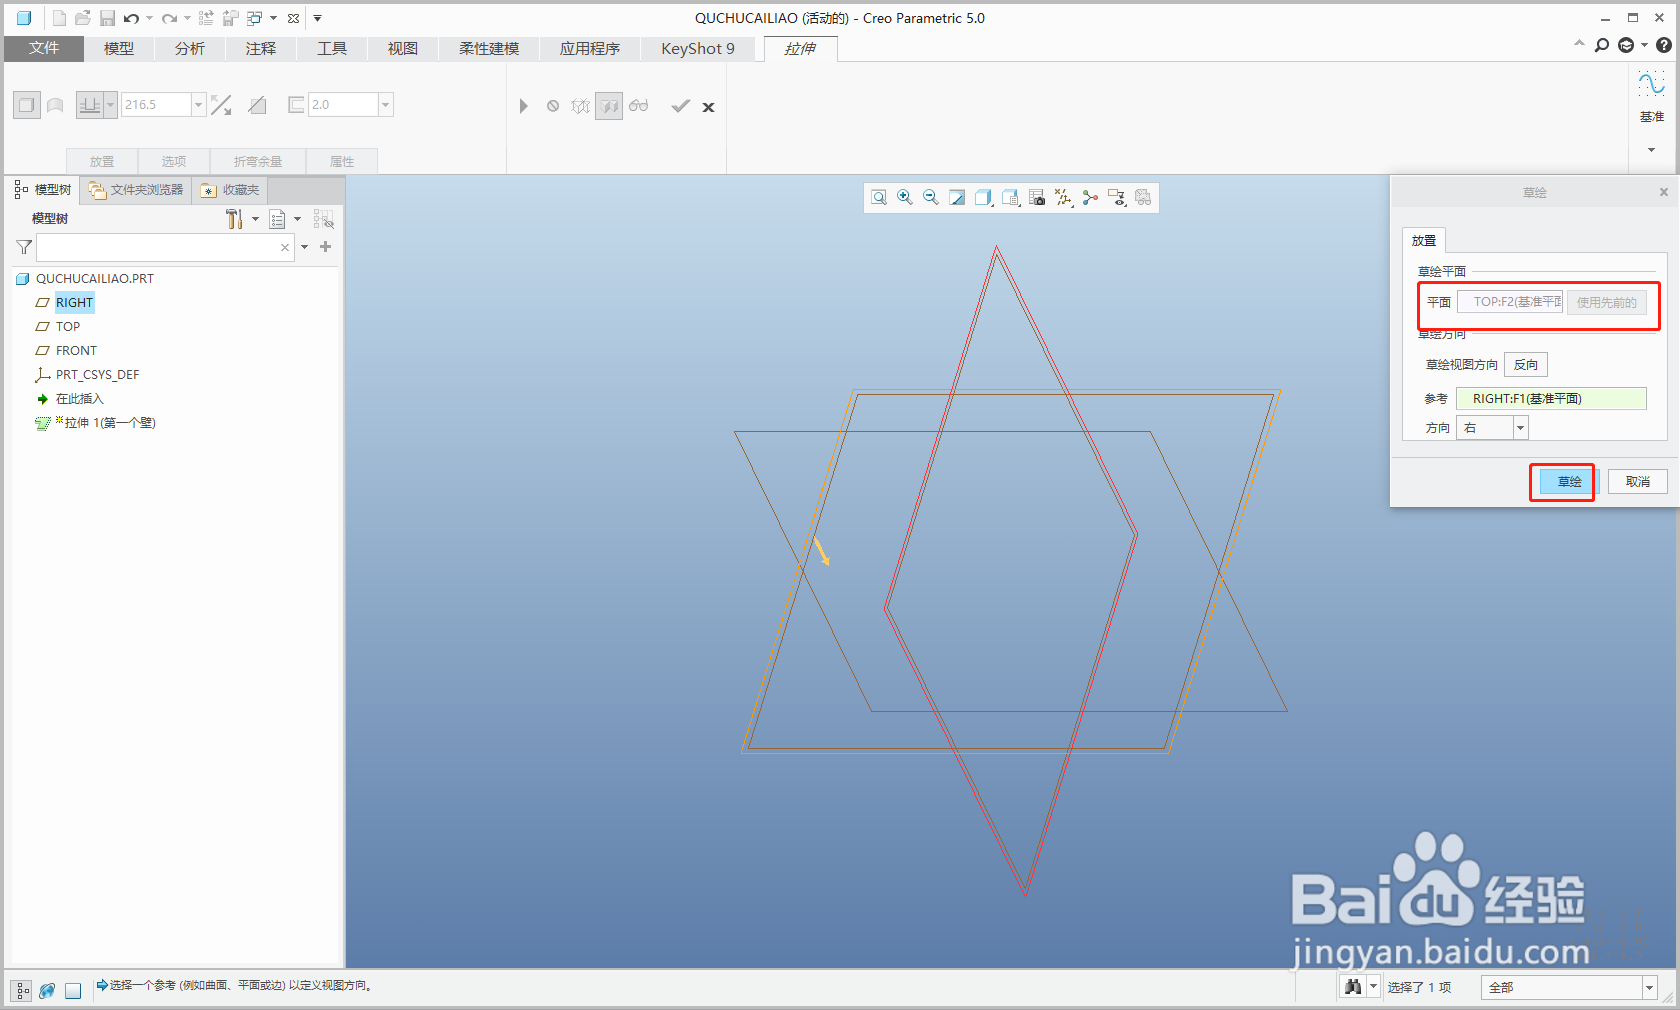Click the New file icon in quick access toolbar
1680x1010 pixels.
tap(59, 18)
